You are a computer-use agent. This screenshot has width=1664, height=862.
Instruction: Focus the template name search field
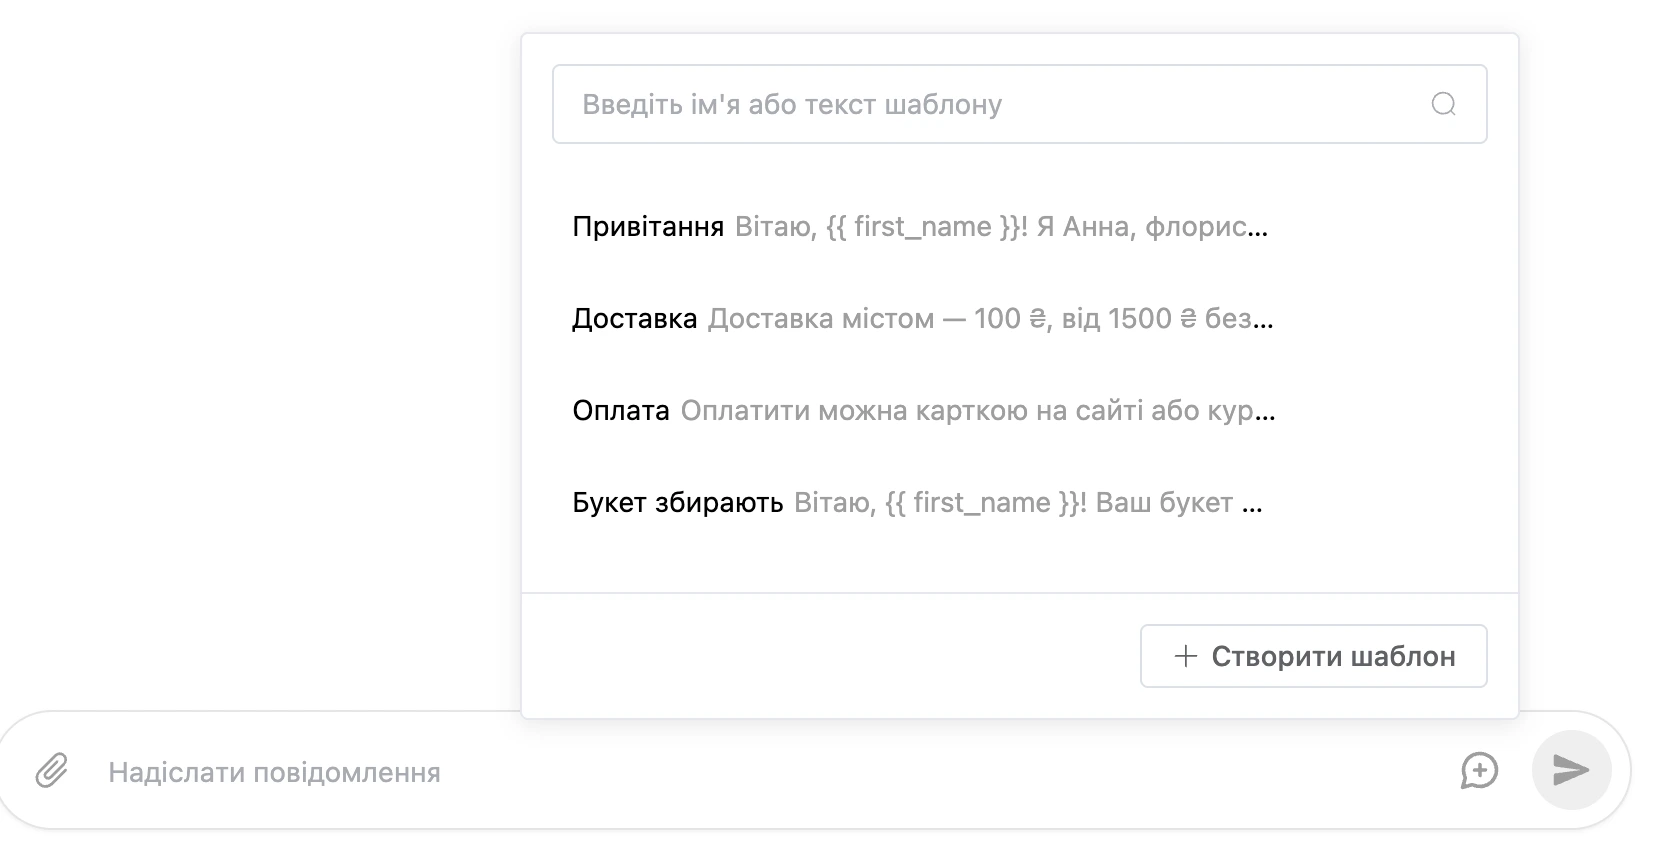tap(1019, 104)
